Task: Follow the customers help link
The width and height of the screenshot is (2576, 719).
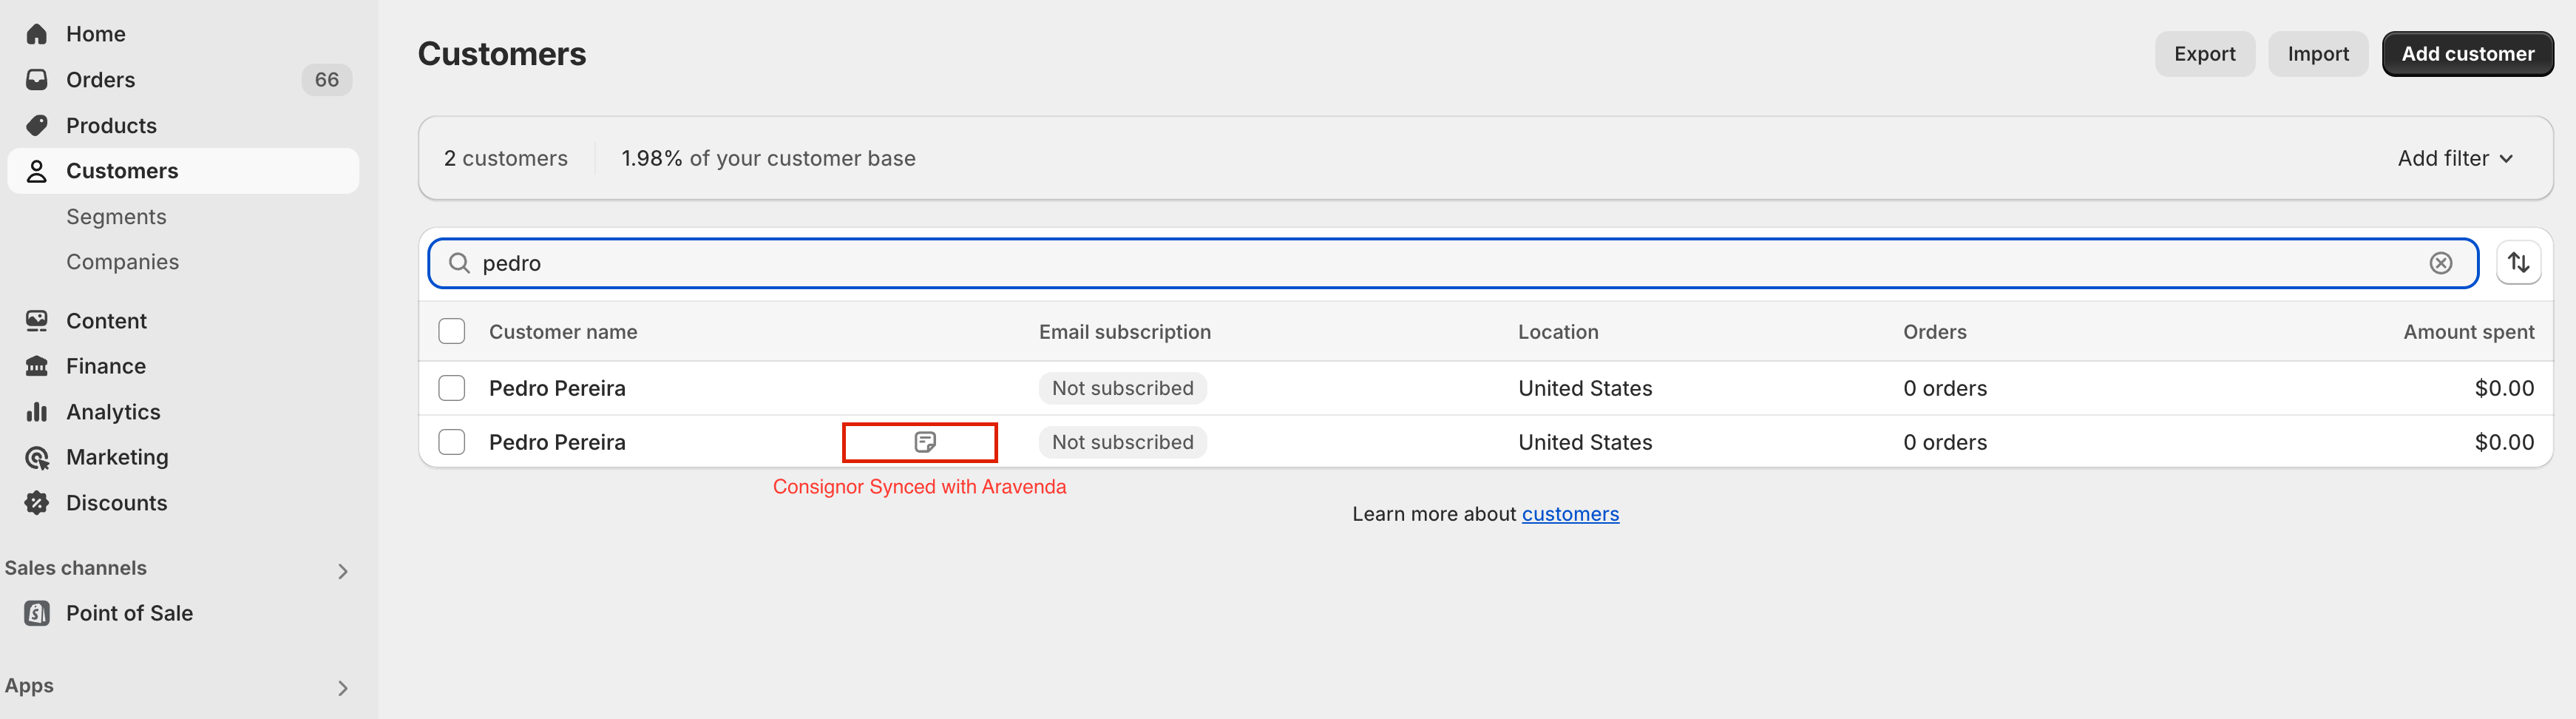Action: click(1570, 514)
